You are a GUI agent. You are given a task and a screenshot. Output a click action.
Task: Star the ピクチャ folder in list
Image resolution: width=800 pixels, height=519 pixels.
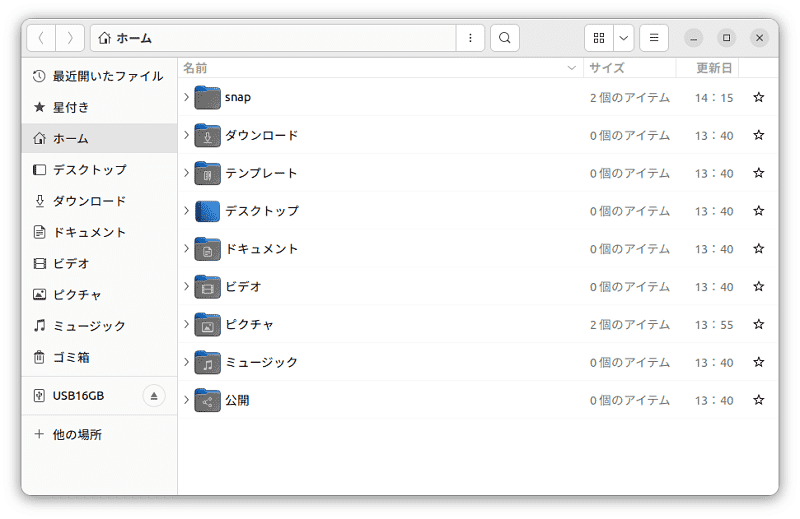(759, 324)
